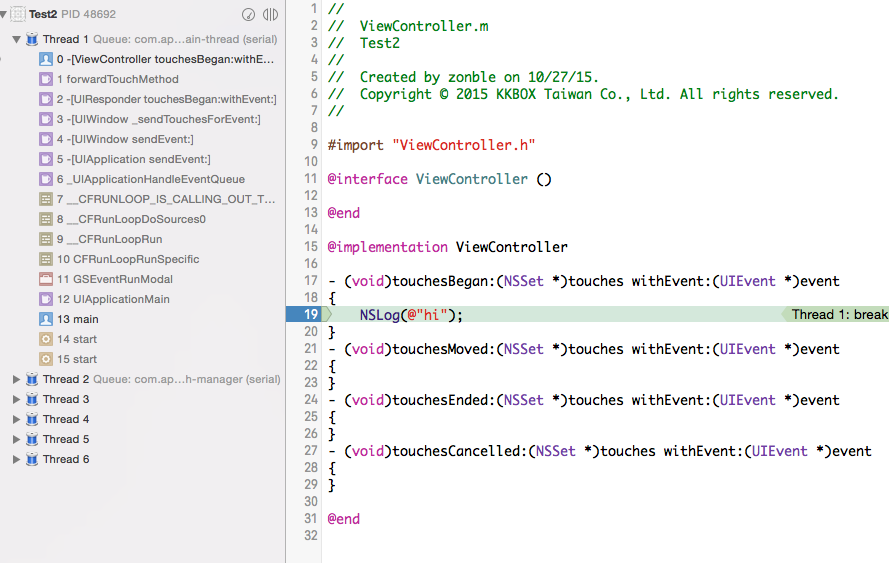This screenshot has height=563, width=889.
Task: Collapse the Test2 process disclosure triangle
Action: [4, 15]
